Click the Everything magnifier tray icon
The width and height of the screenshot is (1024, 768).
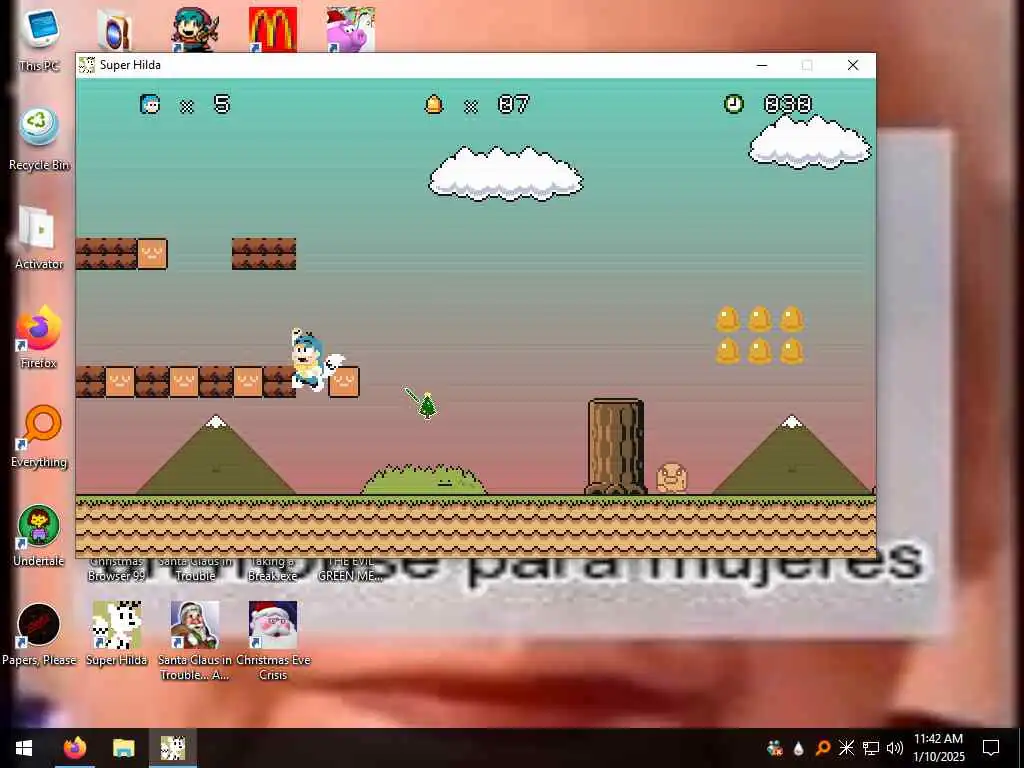(x=823, y=748)
